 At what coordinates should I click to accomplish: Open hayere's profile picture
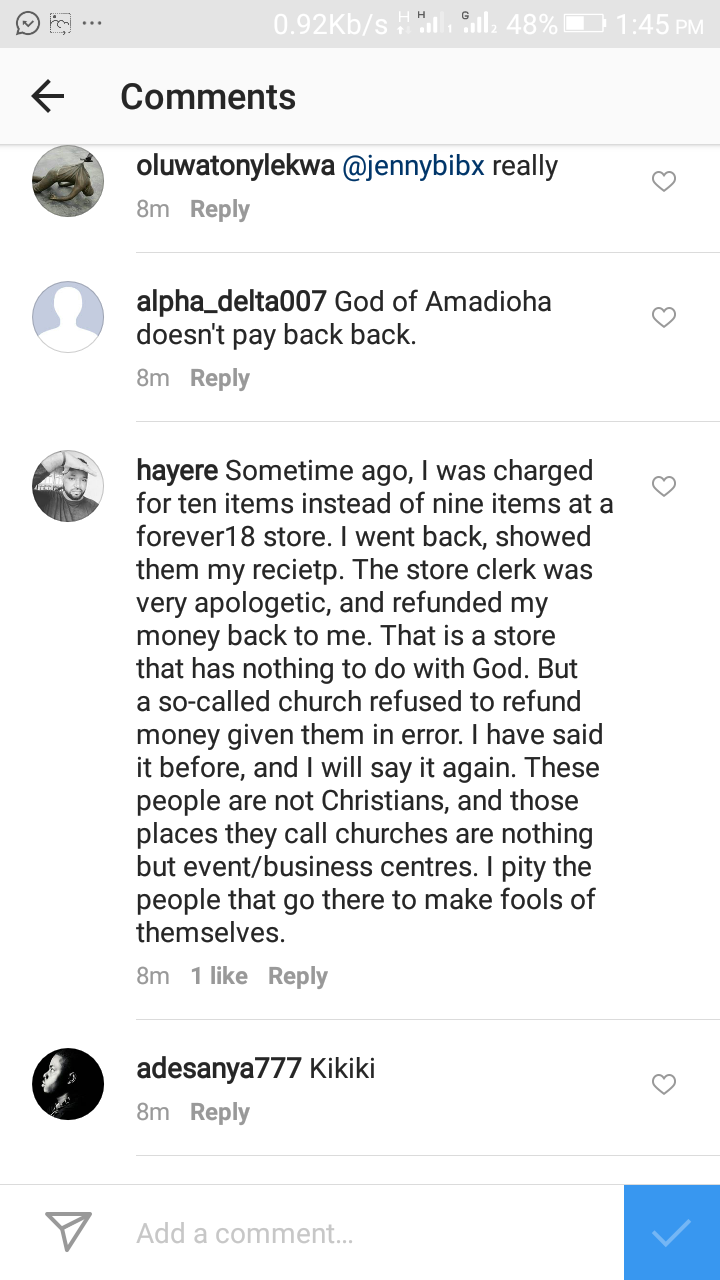coord(69,486)
